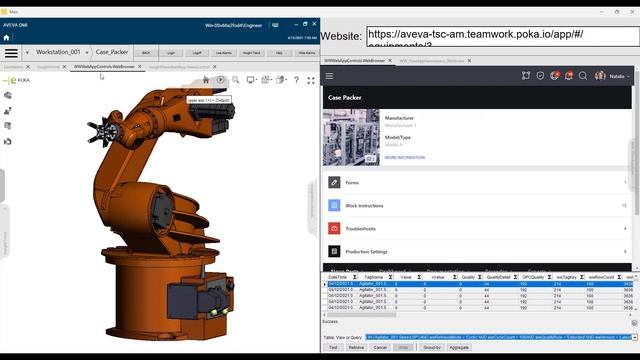The image size is (640, 360).
Task: Click the Forms pencil icon
Action: click(334, 182)
